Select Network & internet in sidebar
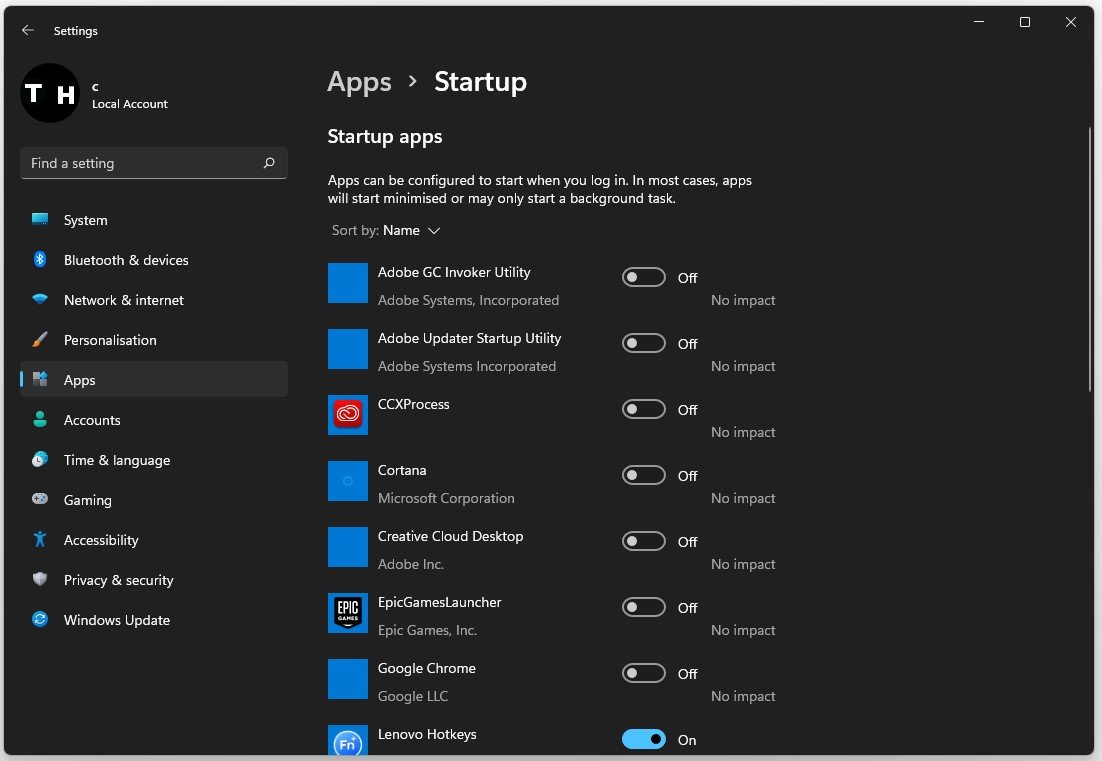 coord(123,300)
